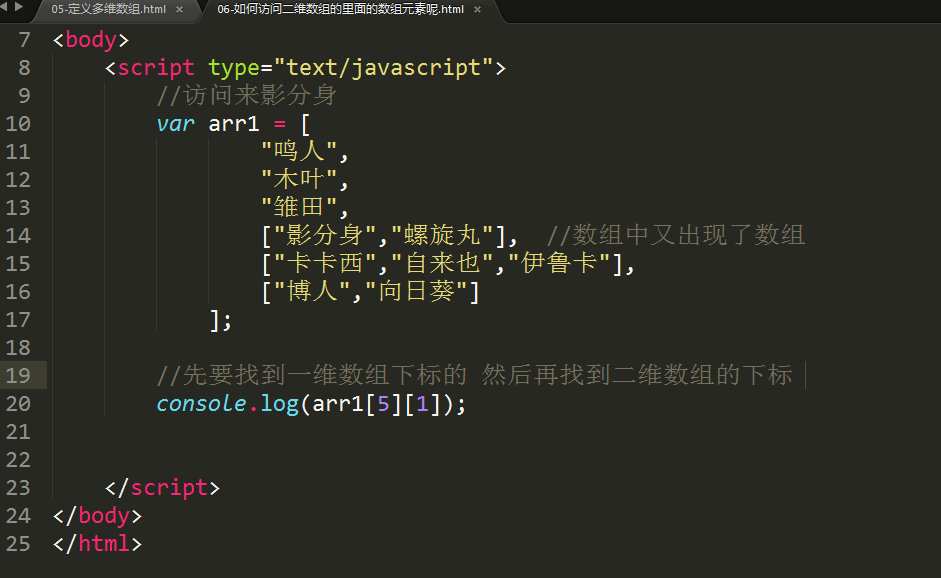Click index 1 in arr1[5][1]
The width and height of the screenshot is (941, 578).
tap(422, 403)
